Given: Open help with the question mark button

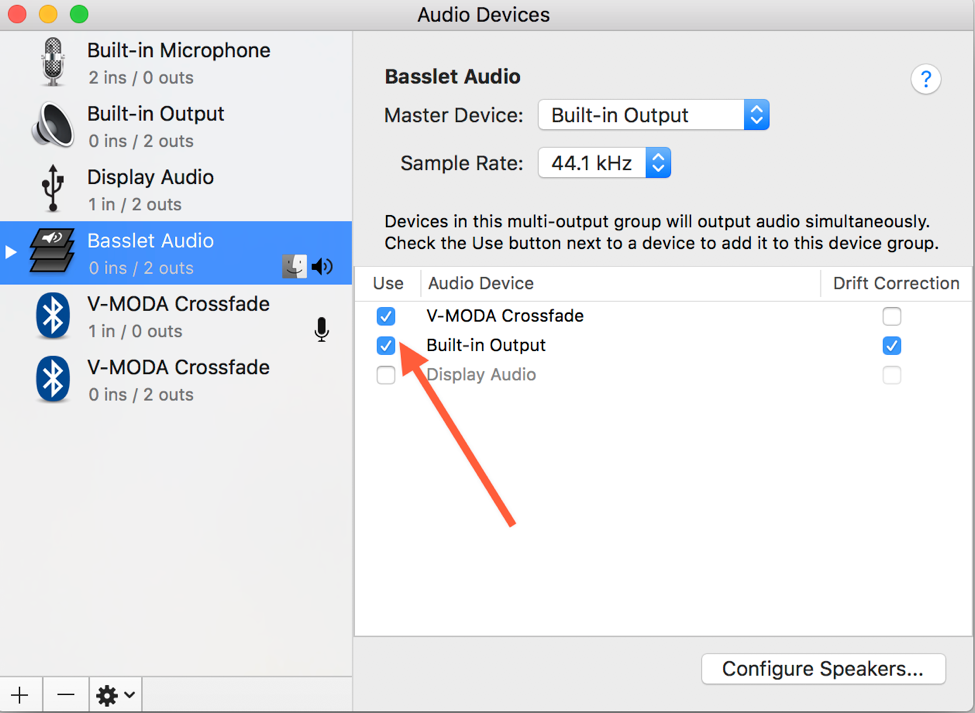Looking at the screenshot, I should tap(925, 80).
